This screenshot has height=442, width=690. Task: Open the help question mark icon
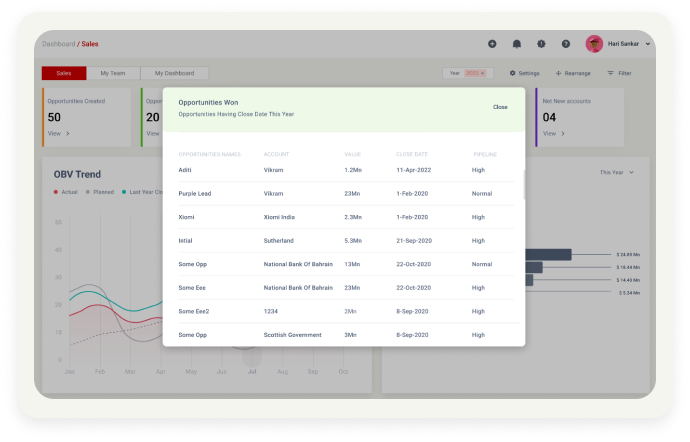tap(566, 44)
